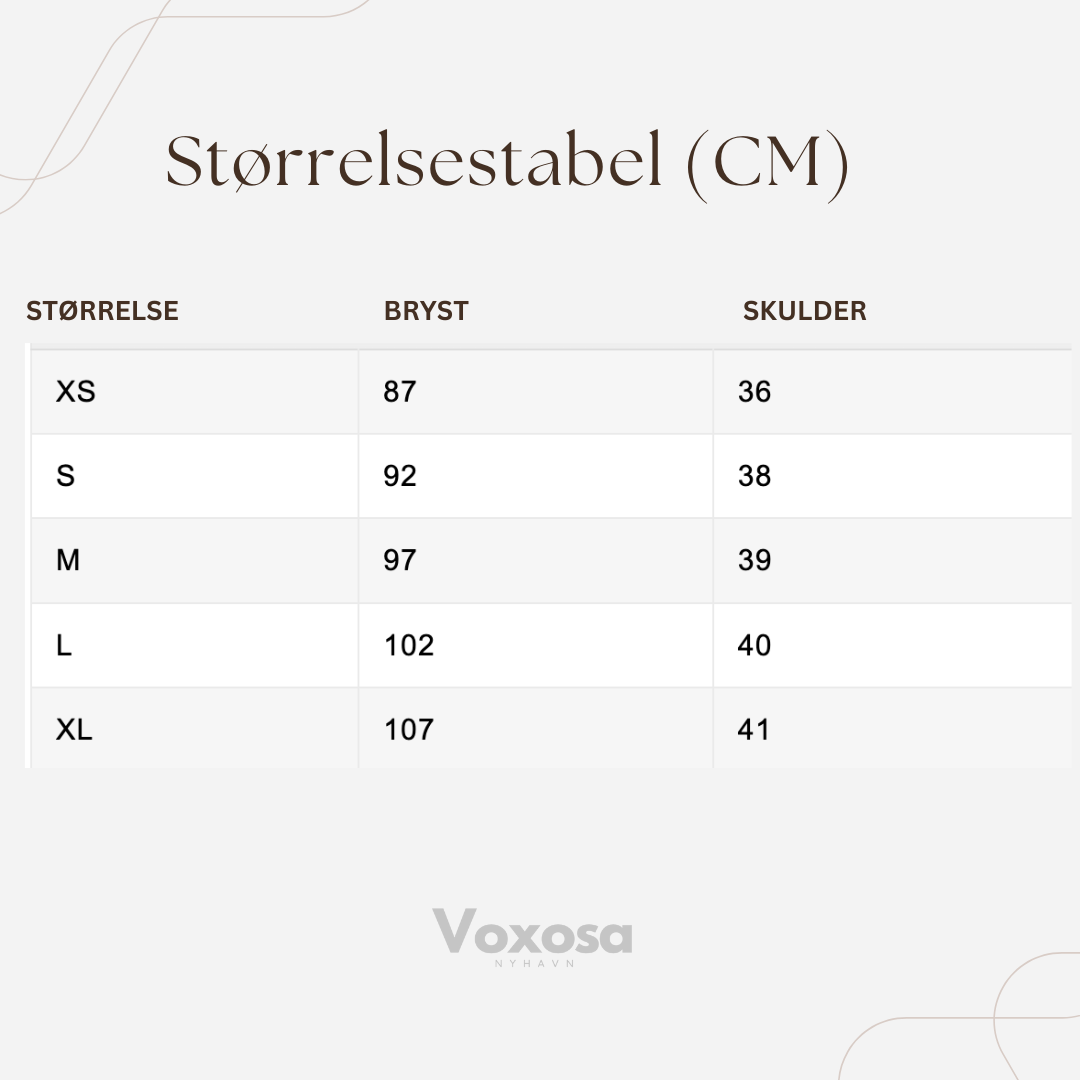Select the STØRRELSE column header

coord(103,311)
